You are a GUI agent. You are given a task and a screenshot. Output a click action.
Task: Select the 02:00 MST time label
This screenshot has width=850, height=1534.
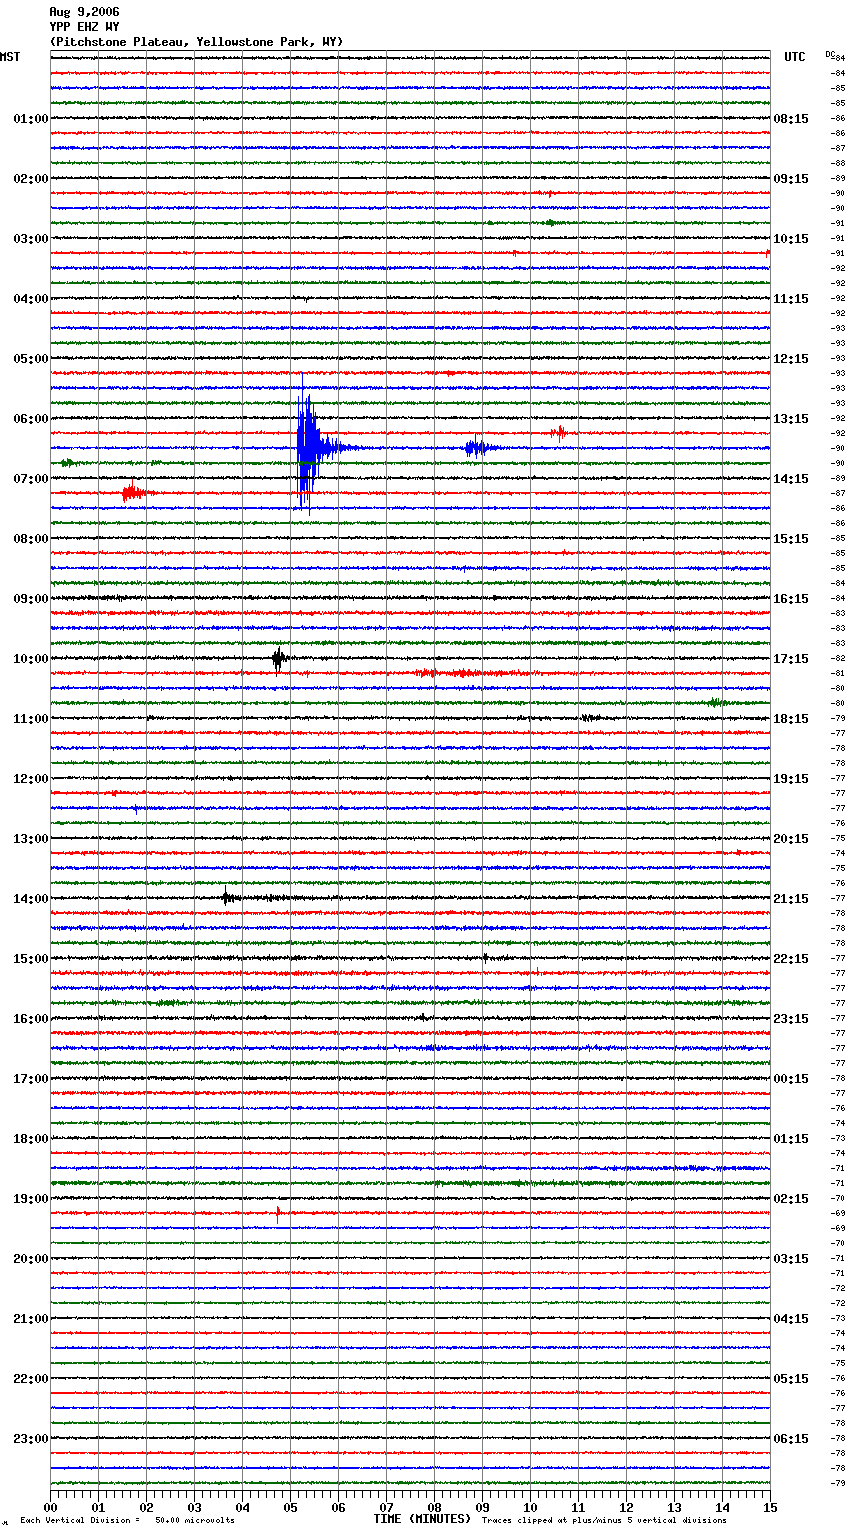(31, 179)
